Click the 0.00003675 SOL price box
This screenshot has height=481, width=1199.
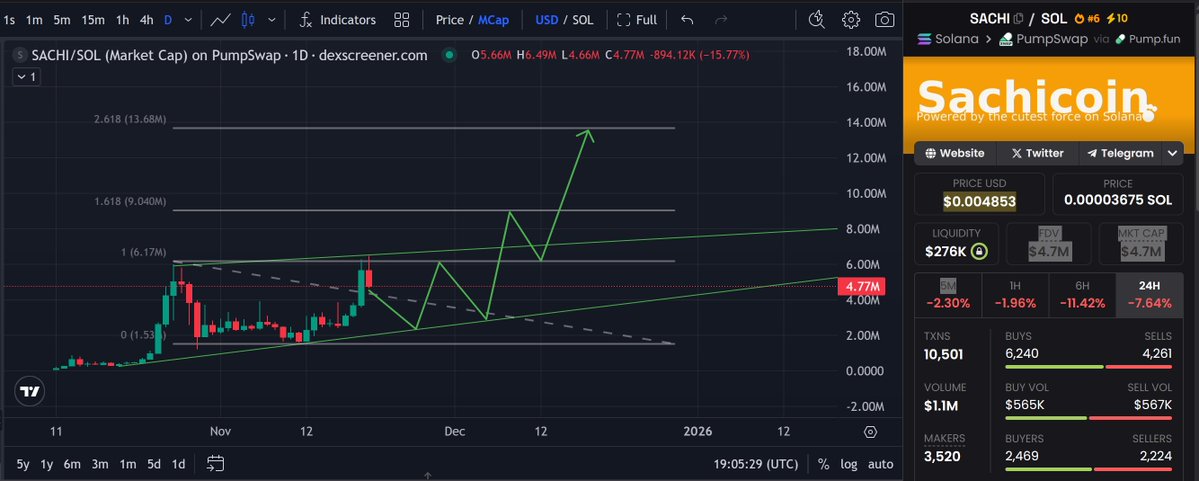[x=1118, y=194]
